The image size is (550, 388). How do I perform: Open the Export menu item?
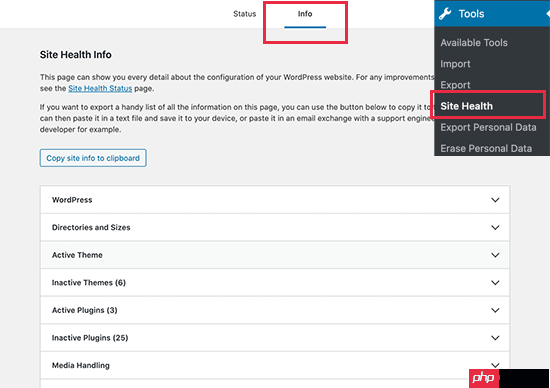coord(455,85)
